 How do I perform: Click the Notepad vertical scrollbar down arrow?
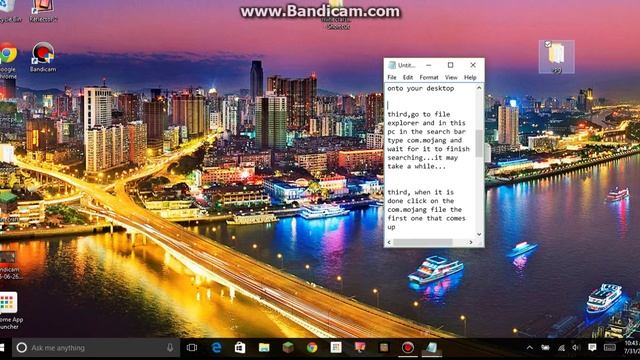point(479,234)
